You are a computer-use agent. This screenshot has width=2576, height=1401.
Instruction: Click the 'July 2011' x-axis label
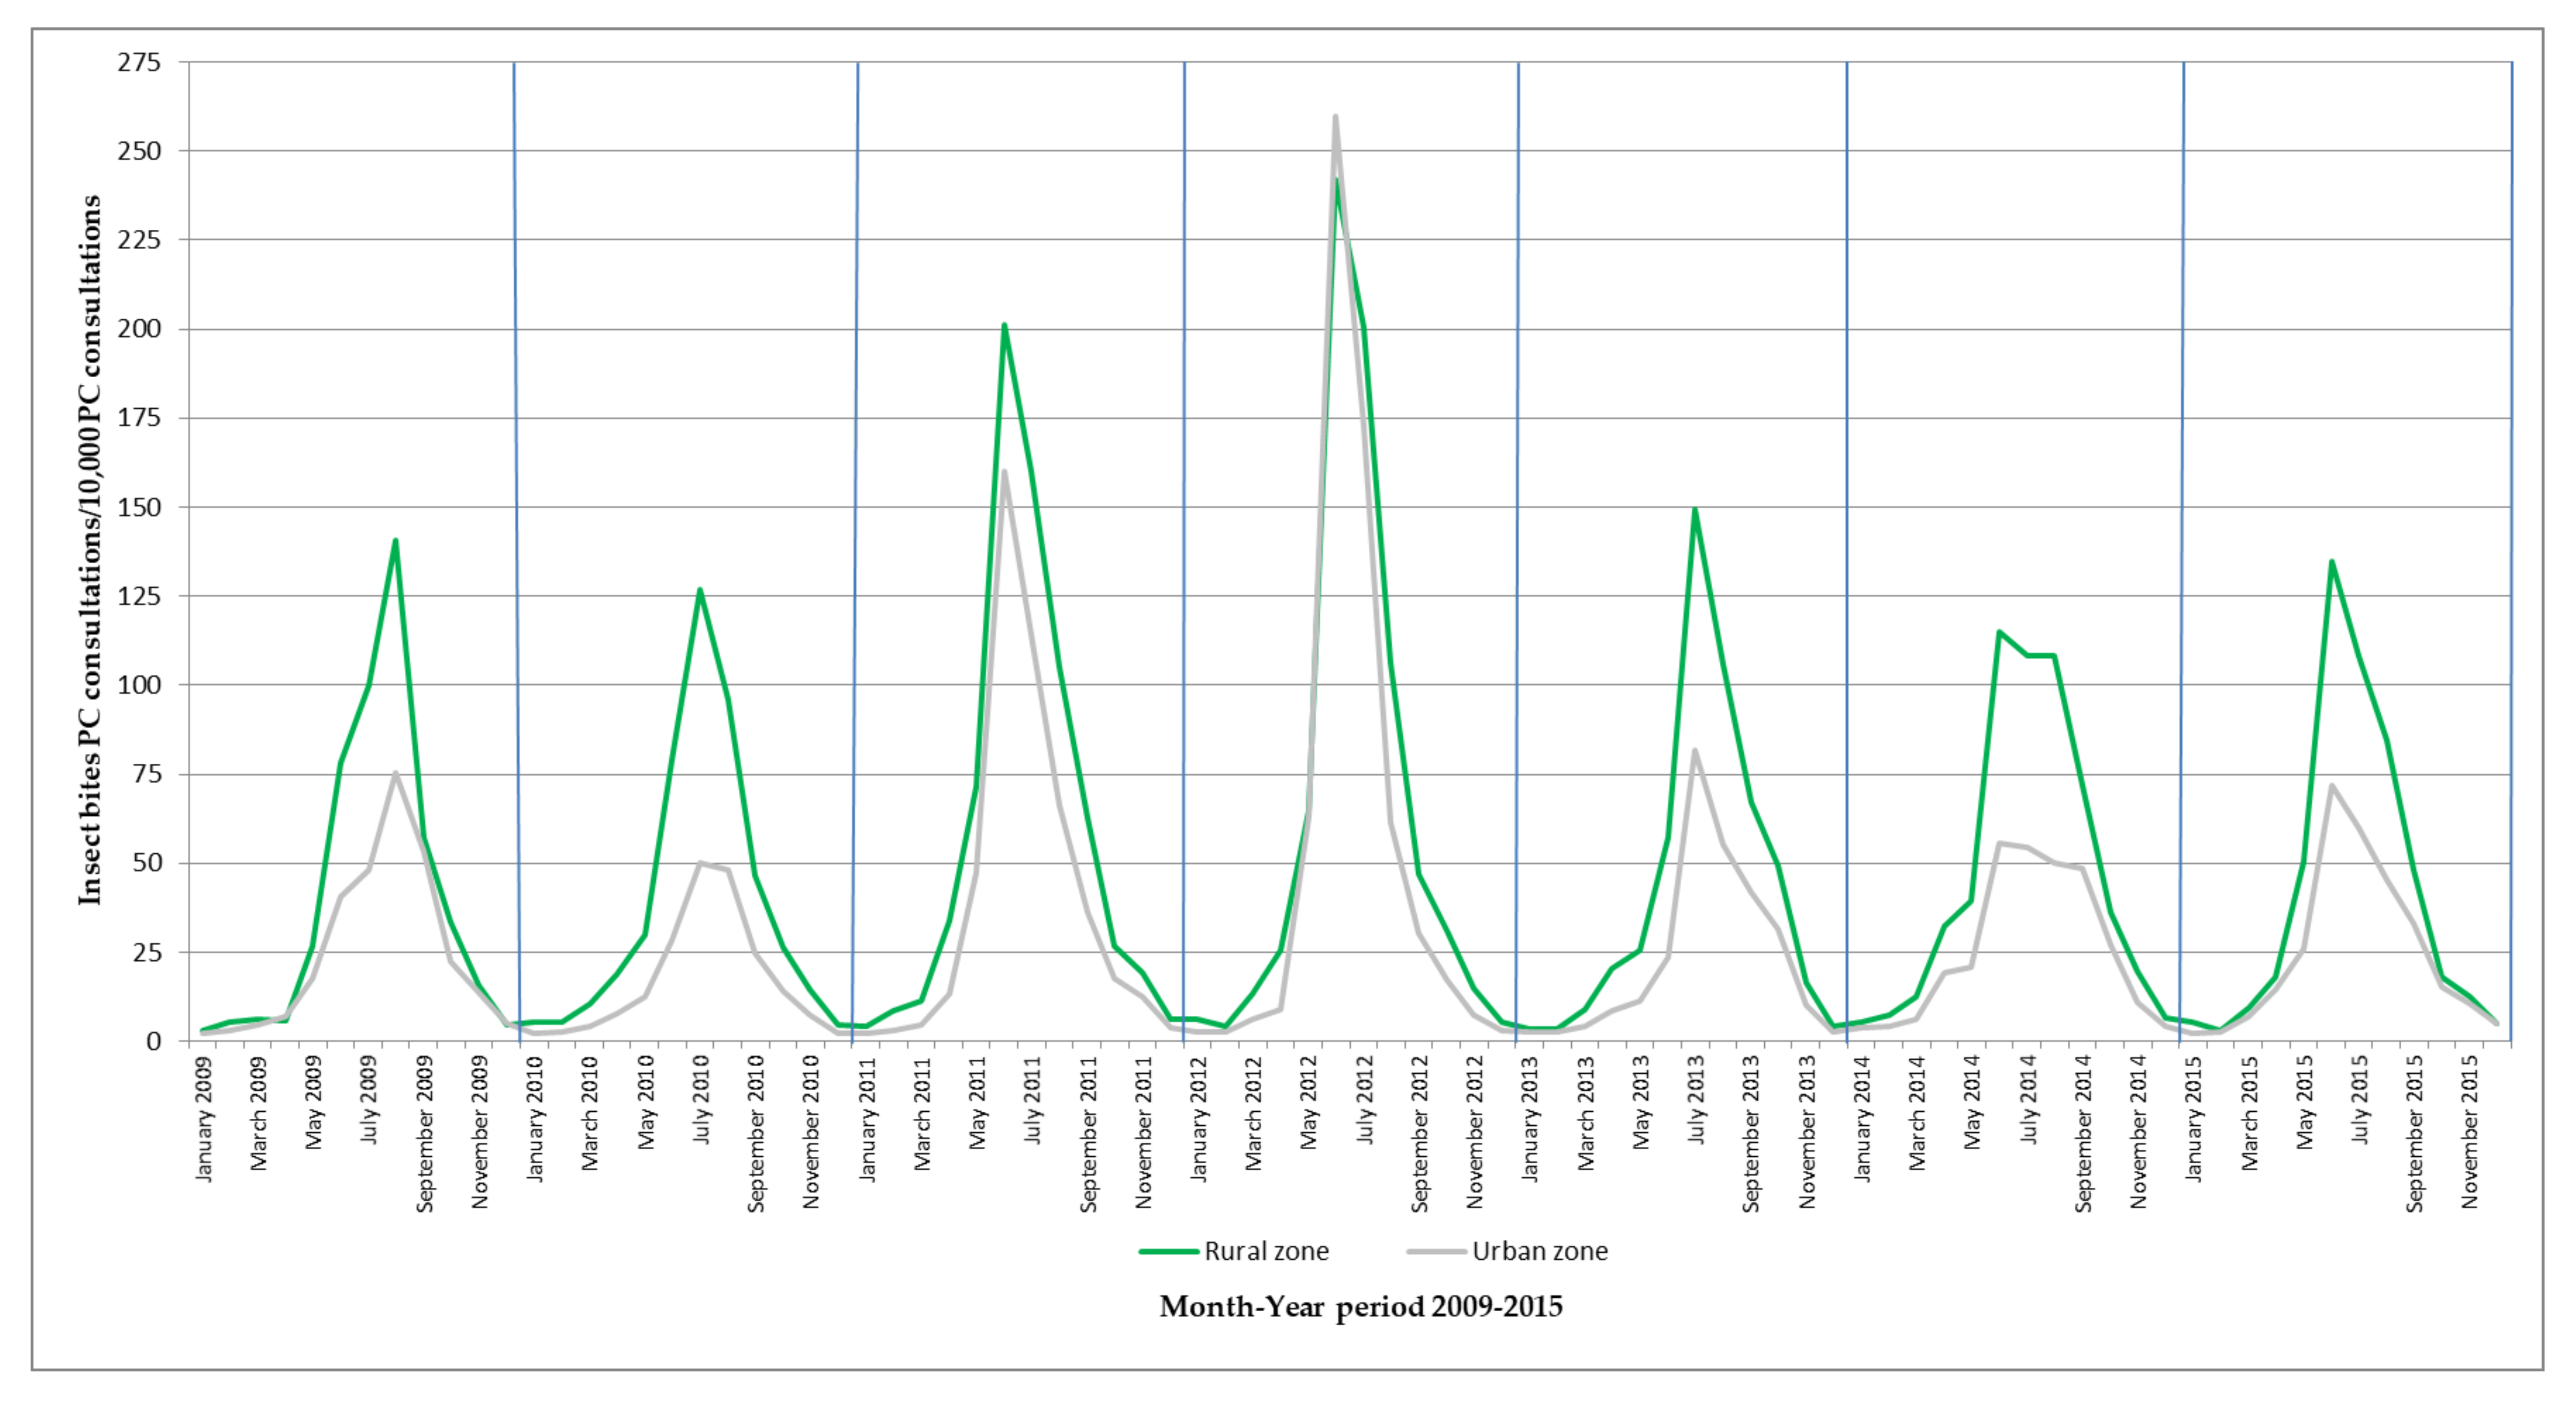[x=1033, y=1101]
